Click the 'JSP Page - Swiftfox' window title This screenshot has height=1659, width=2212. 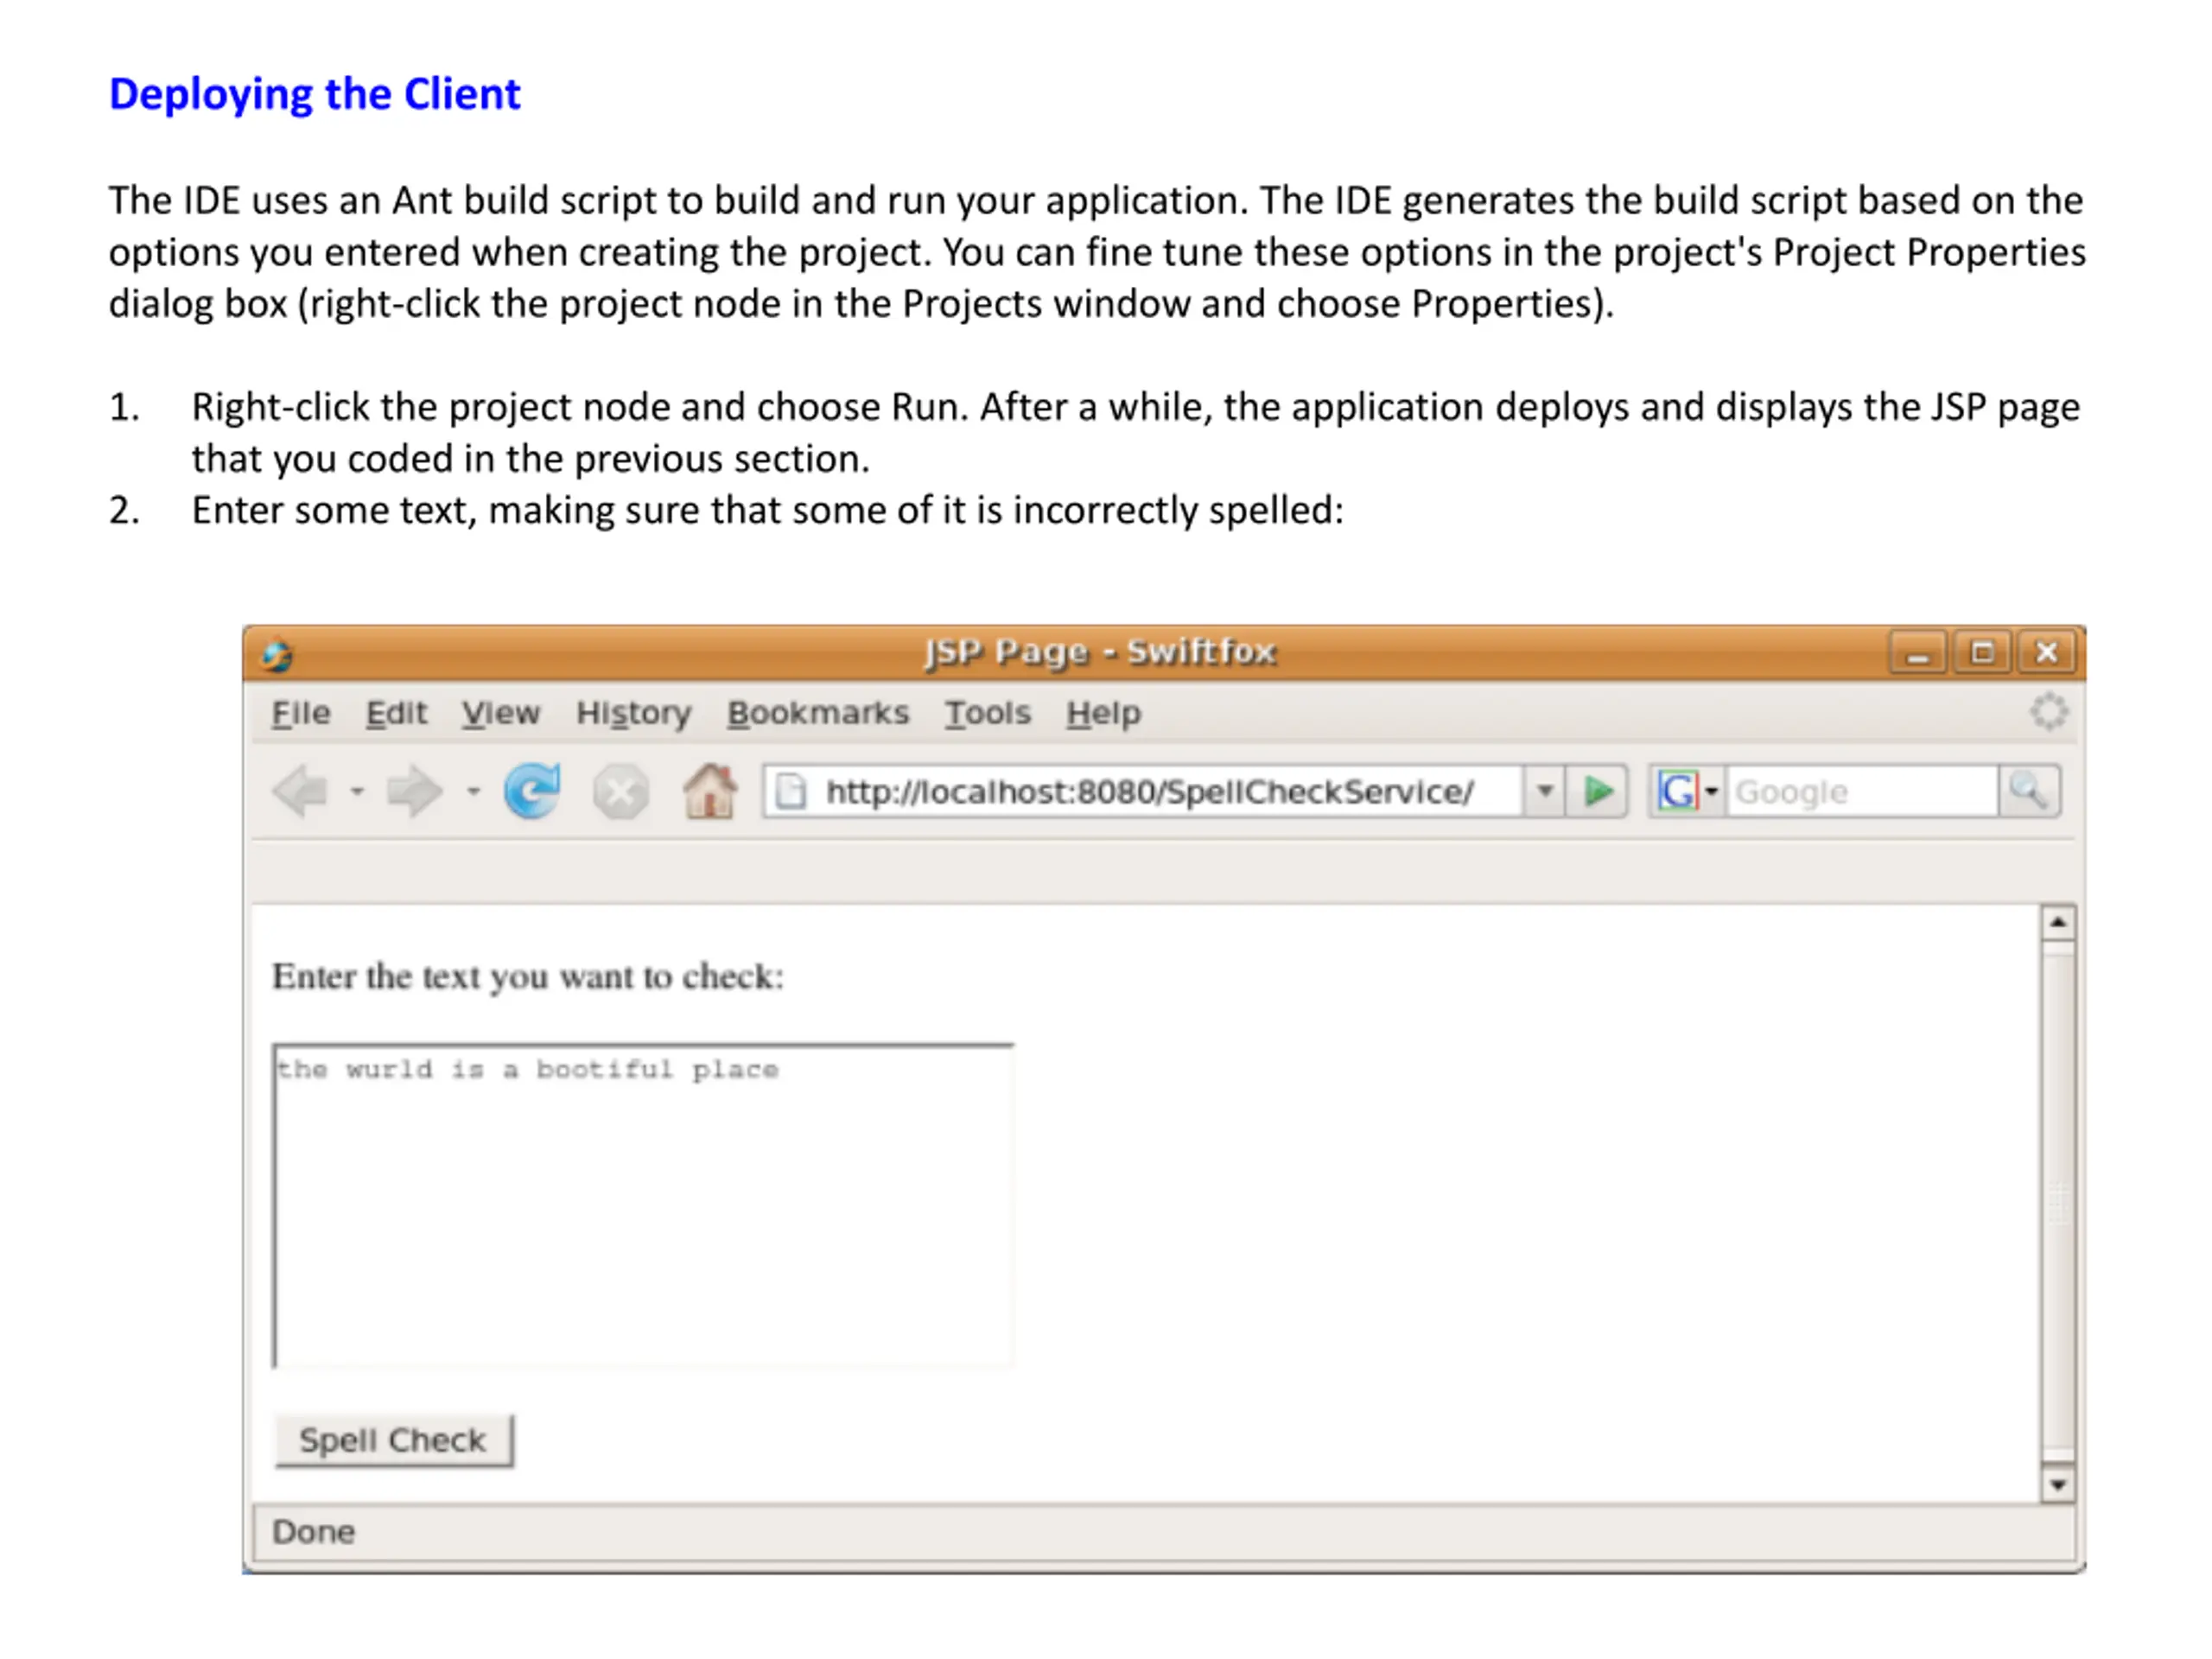pos(1100,652)
